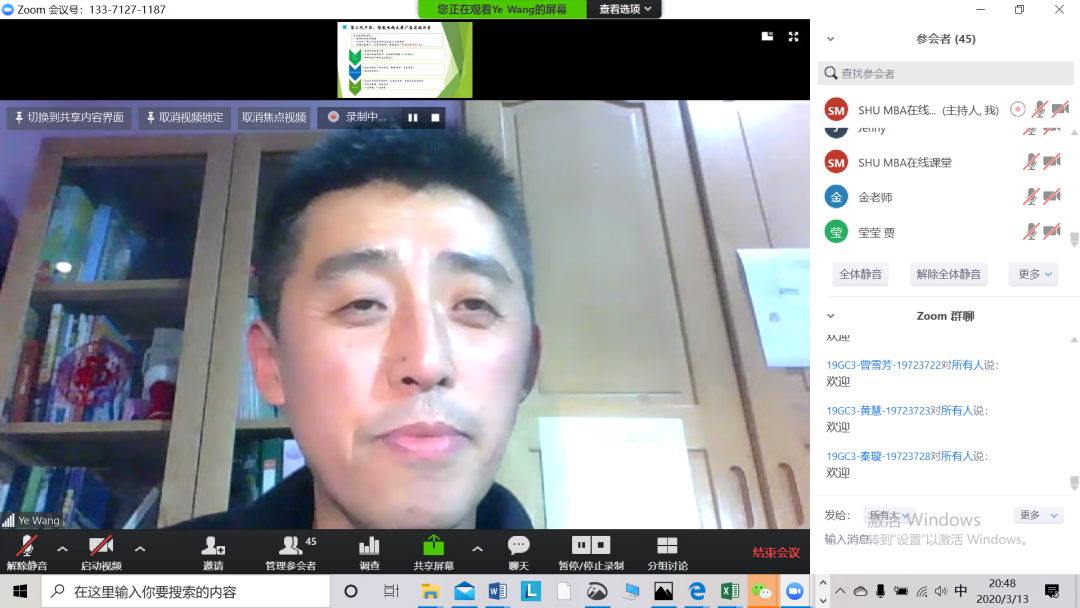This screenshot has height=608, width=1080.
Task: Unmute microphone (解除静音)
Action: (27, 546)
